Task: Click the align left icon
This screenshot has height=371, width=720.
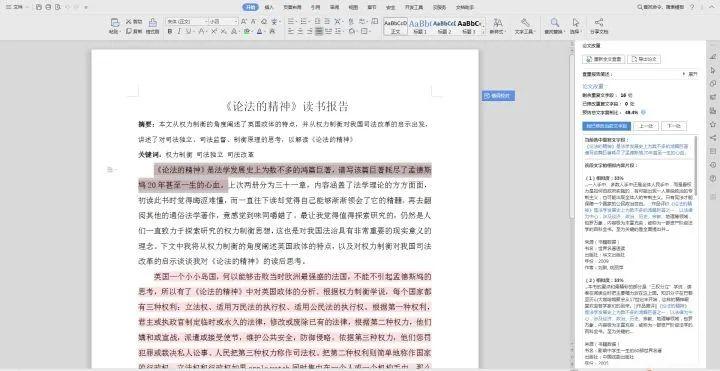Action: click(291, 31)
